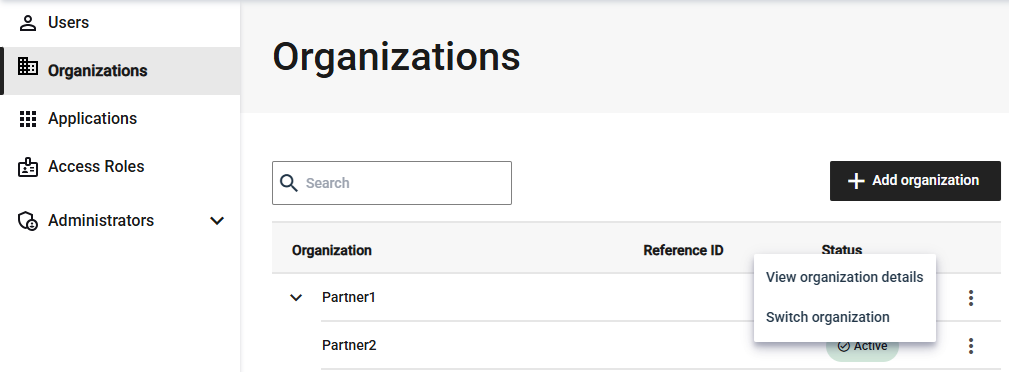Open Administrators sidebar section
The height and width of the screenshot is (372, 1009).
coord(120,221)
